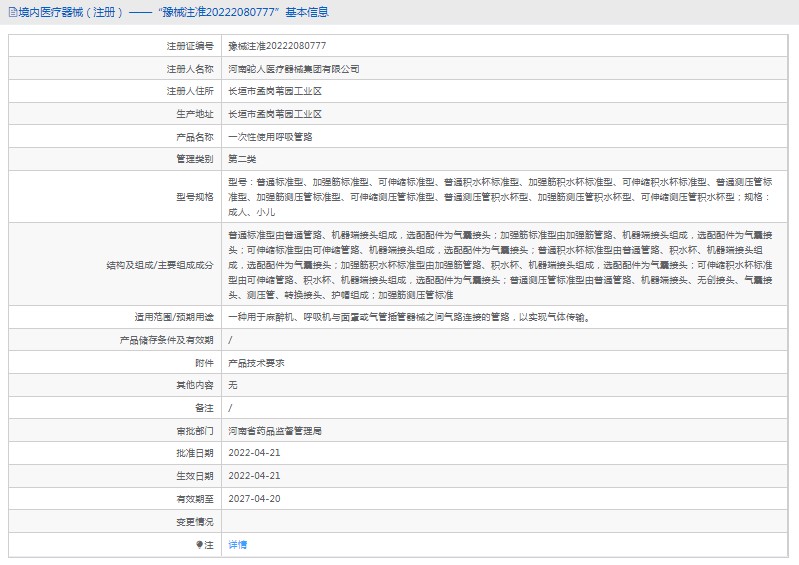Click the 生产地址 label cell
Viewport: 799px width, 565px height.
115,114
